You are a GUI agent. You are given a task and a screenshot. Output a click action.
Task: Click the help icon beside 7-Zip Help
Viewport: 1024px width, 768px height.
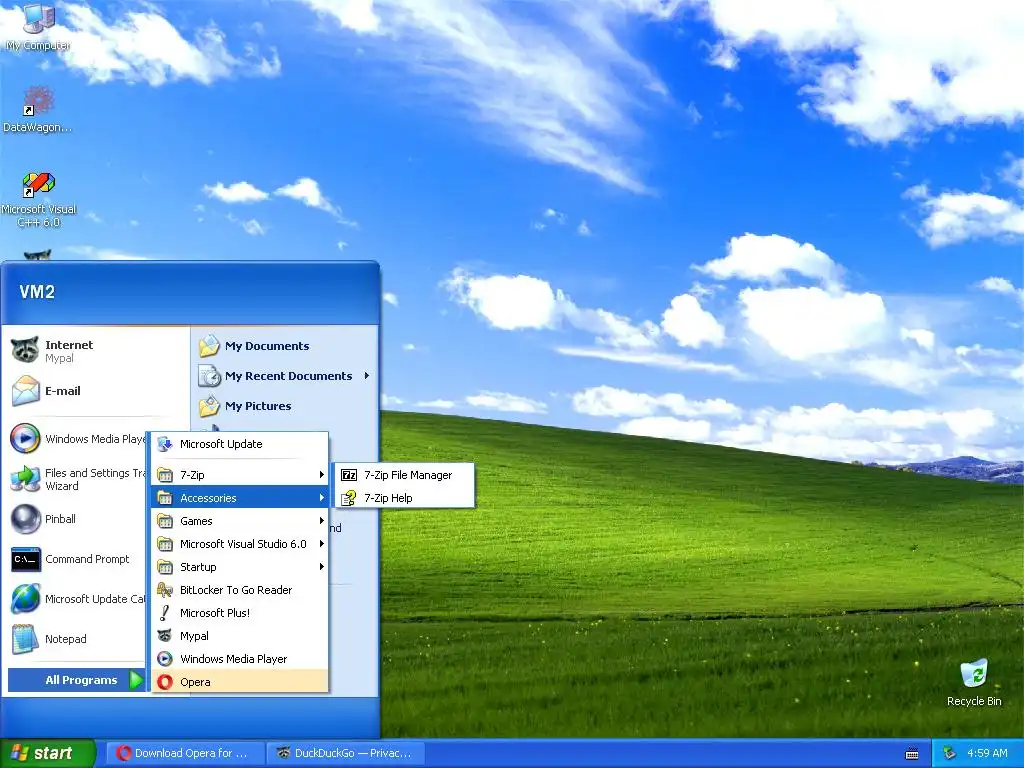349,498
